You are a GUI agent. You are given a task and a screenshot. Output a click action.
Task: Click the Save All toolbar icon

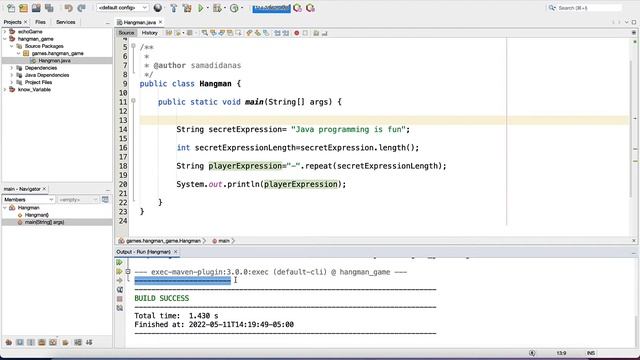click(49, 8)
